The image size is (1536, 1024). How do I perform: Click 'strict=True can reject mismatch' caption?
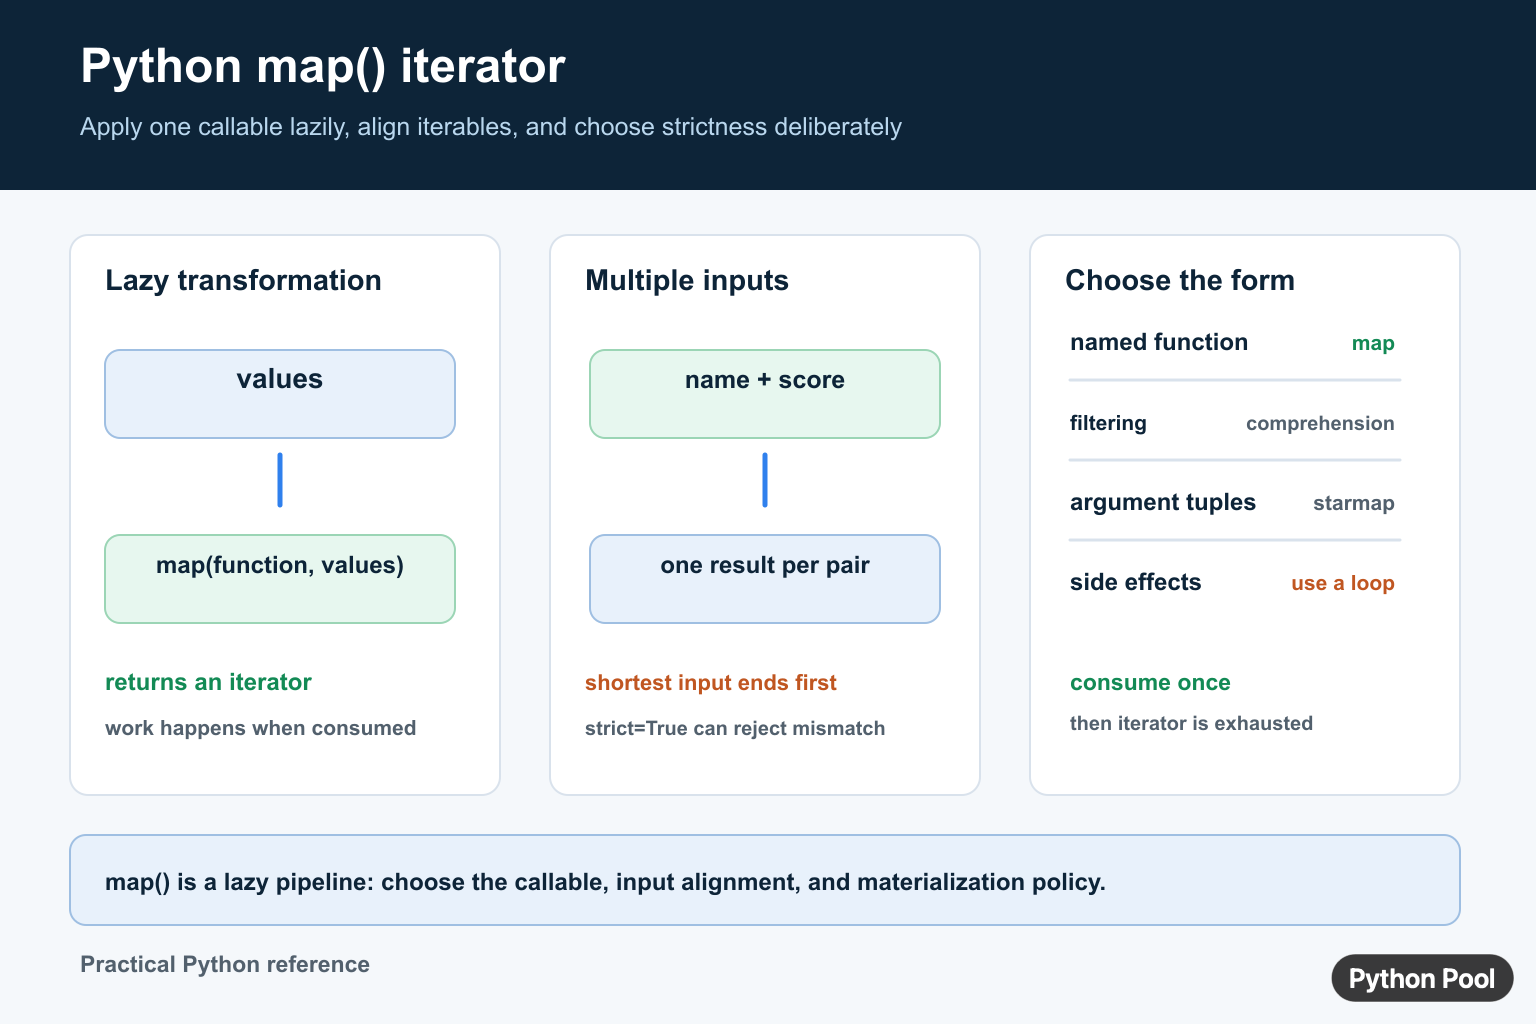[735, 728]
